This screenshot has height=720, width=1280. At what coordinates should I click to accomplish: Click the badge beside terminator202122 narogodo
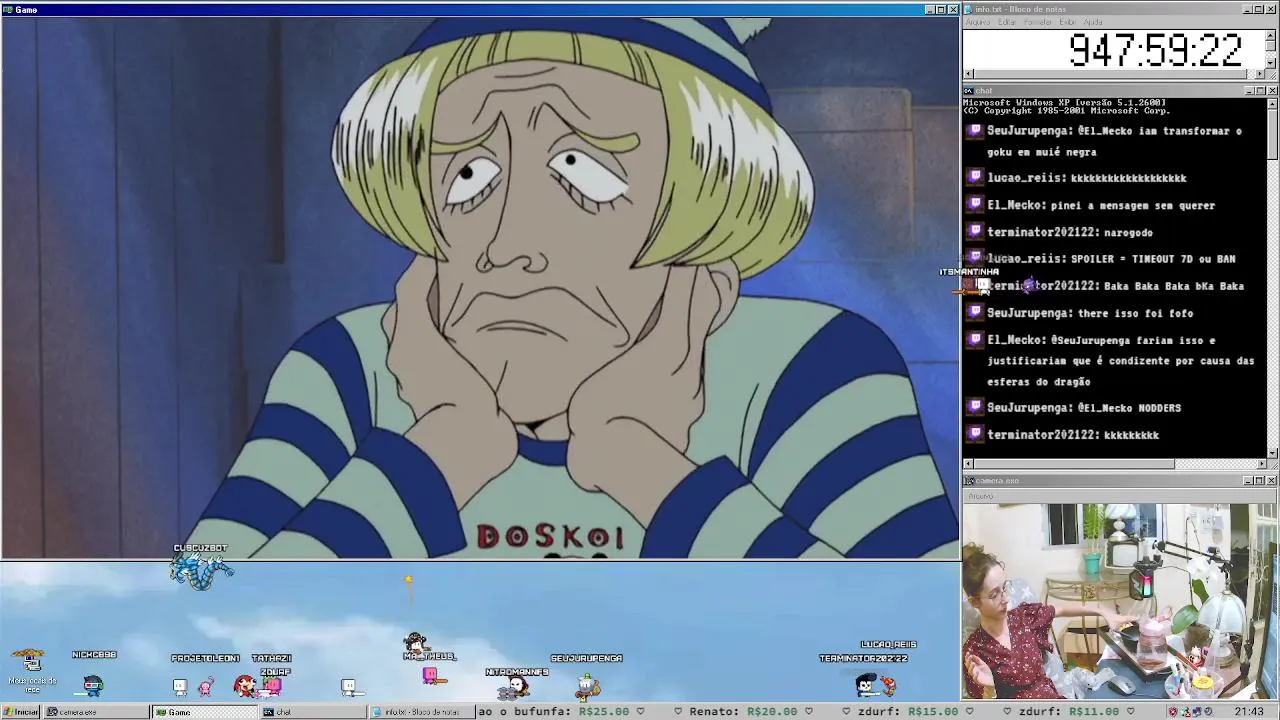click(x=976, y=231)
